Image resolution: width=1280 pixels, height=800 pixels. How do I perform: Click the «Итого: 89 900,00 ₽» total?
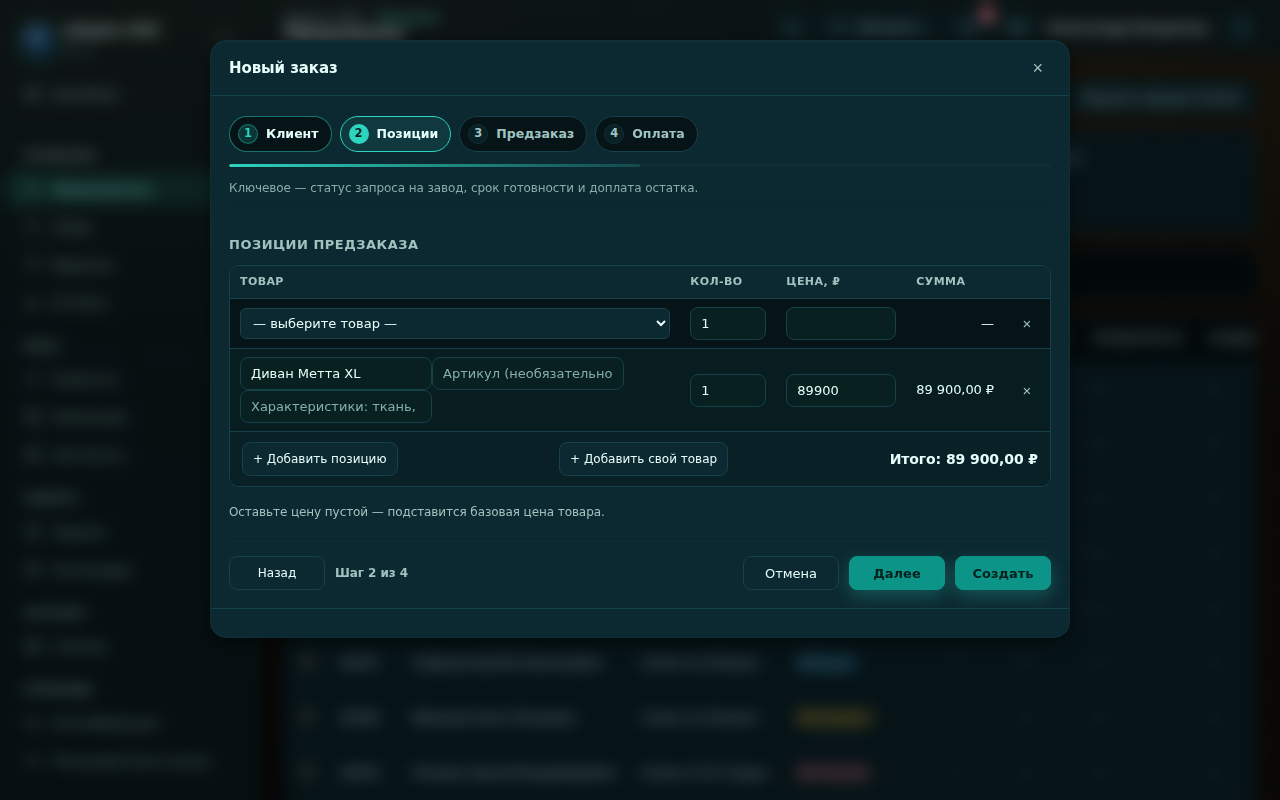[x=964, y=459]
